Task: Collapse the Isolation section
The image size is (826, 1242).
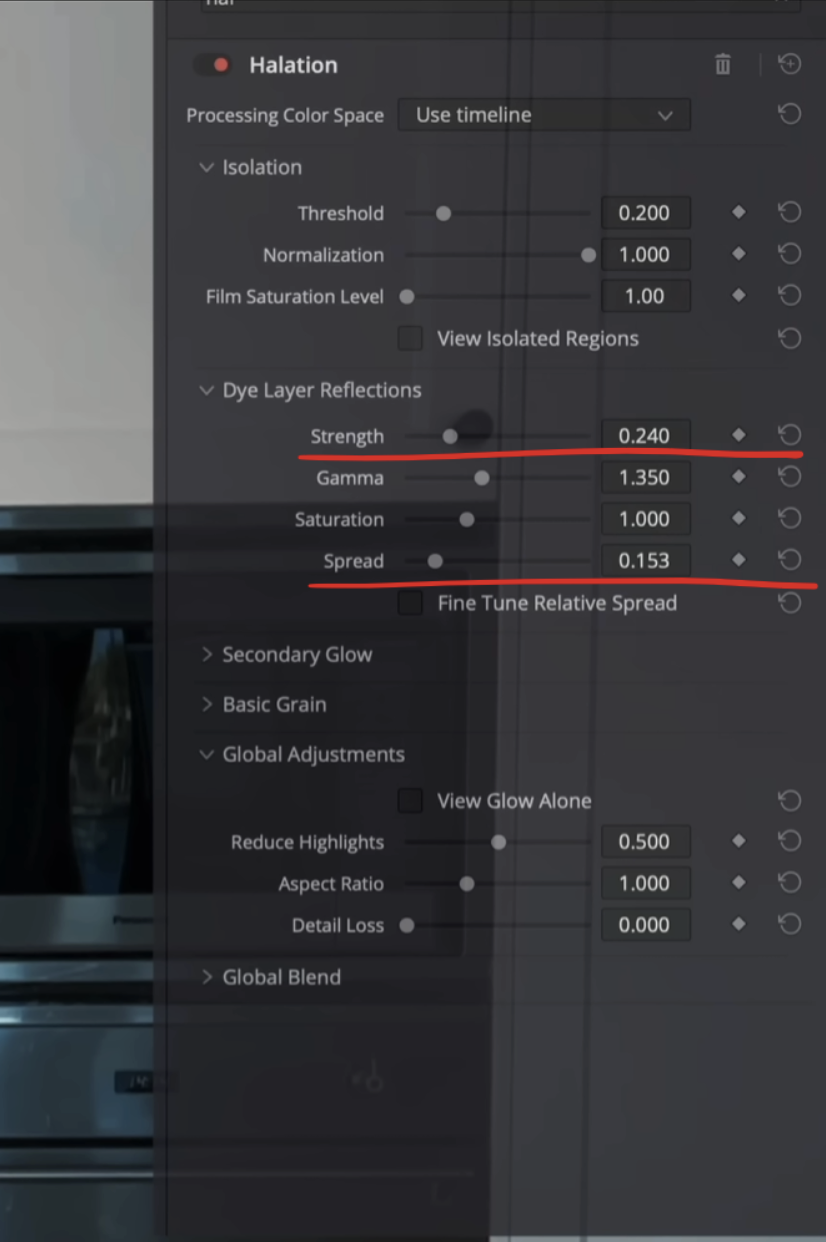Action: point(207,167)
